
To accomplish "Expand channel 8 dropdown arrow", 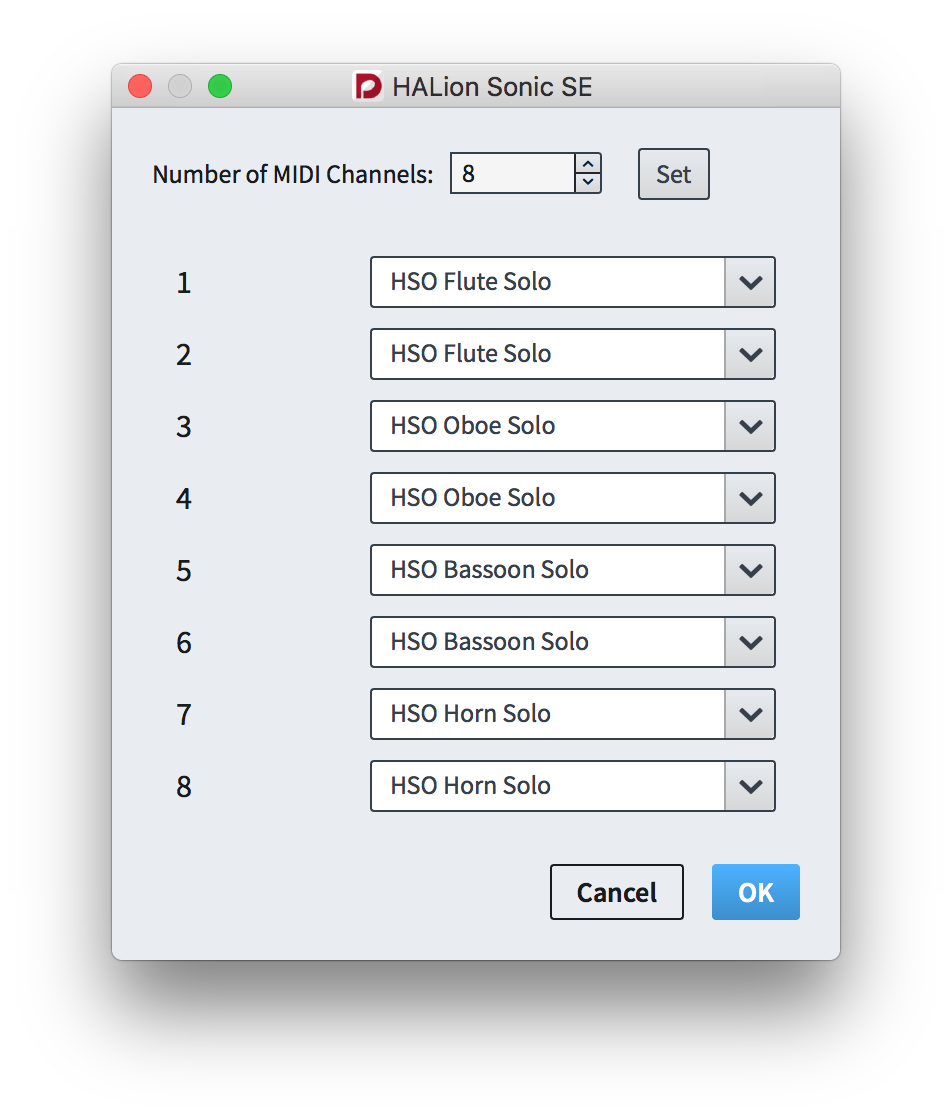I will 750,786.
